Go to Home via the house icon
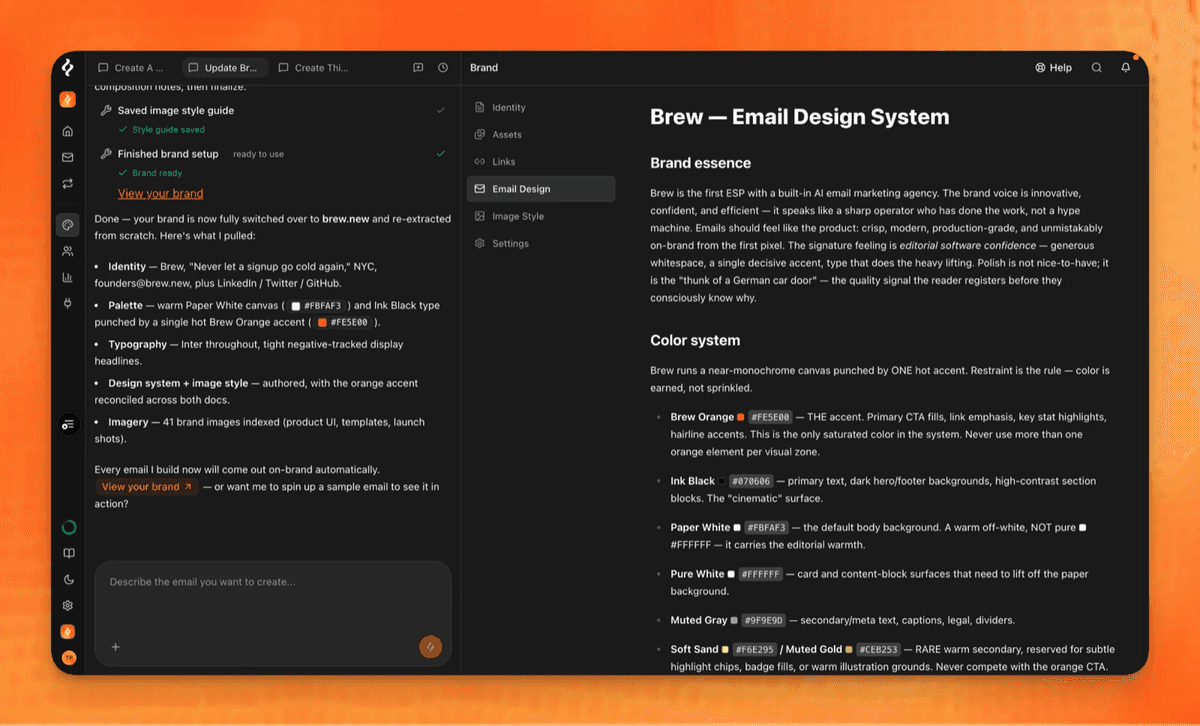The height and width of the screenshot is (726, 1200). (x=67, y=131)
